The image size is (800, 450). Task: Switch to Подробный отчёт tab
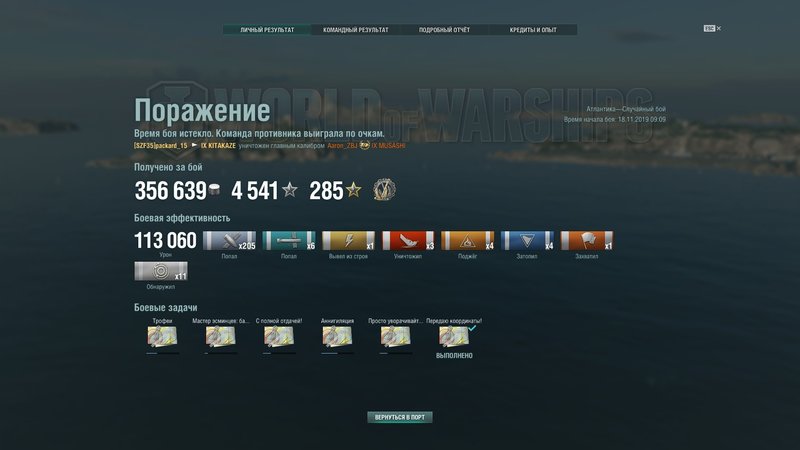(x=444, y=30)
